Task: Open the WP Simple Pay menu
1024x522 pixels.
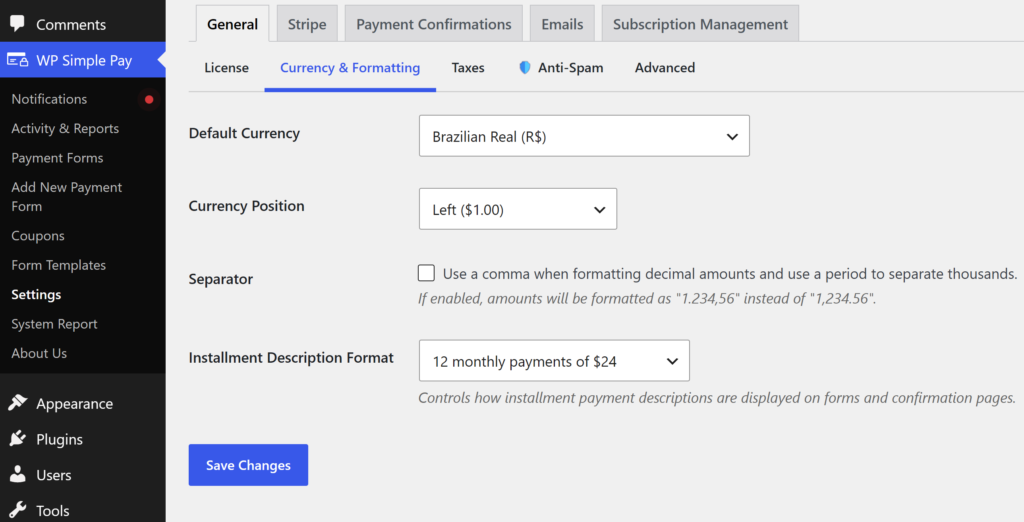Action: 83,60
